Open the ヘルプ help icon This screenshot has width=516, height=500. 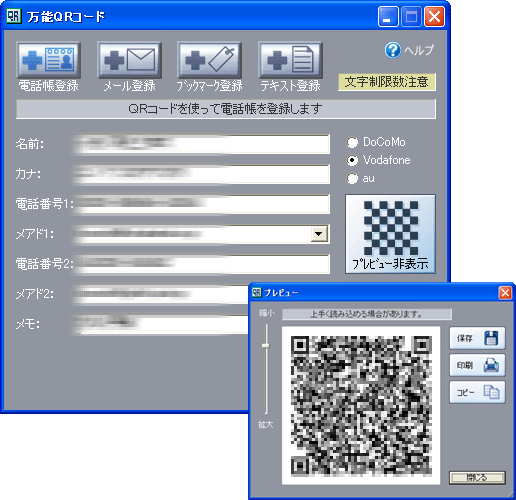[x=393, y=50]
